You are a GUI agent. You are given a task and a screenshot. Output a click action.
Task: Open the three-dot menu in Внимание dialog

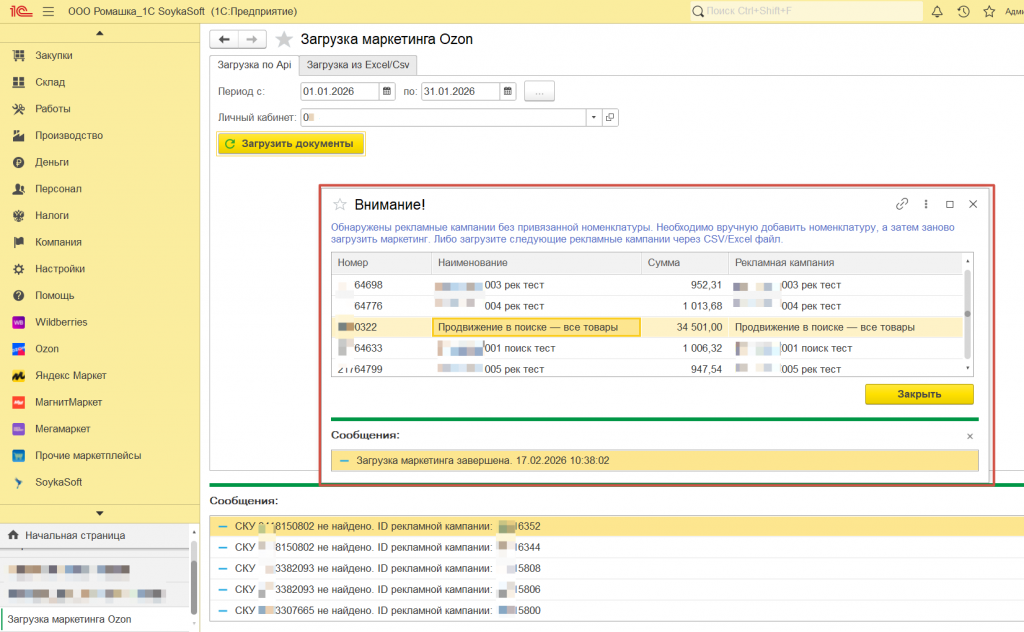click(926, 204)
